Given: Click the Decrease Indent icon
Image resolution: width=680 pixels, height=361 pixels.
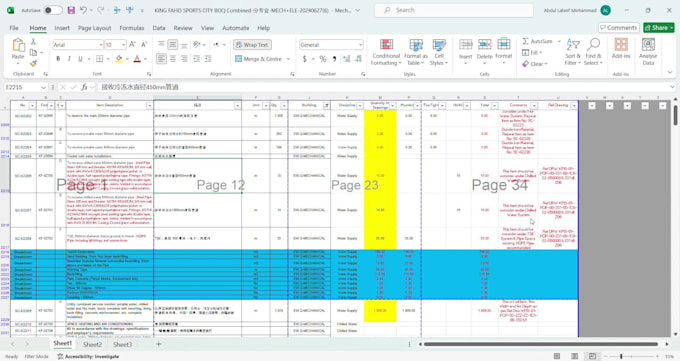Looking at the screenshot, I should pos(196,59).
